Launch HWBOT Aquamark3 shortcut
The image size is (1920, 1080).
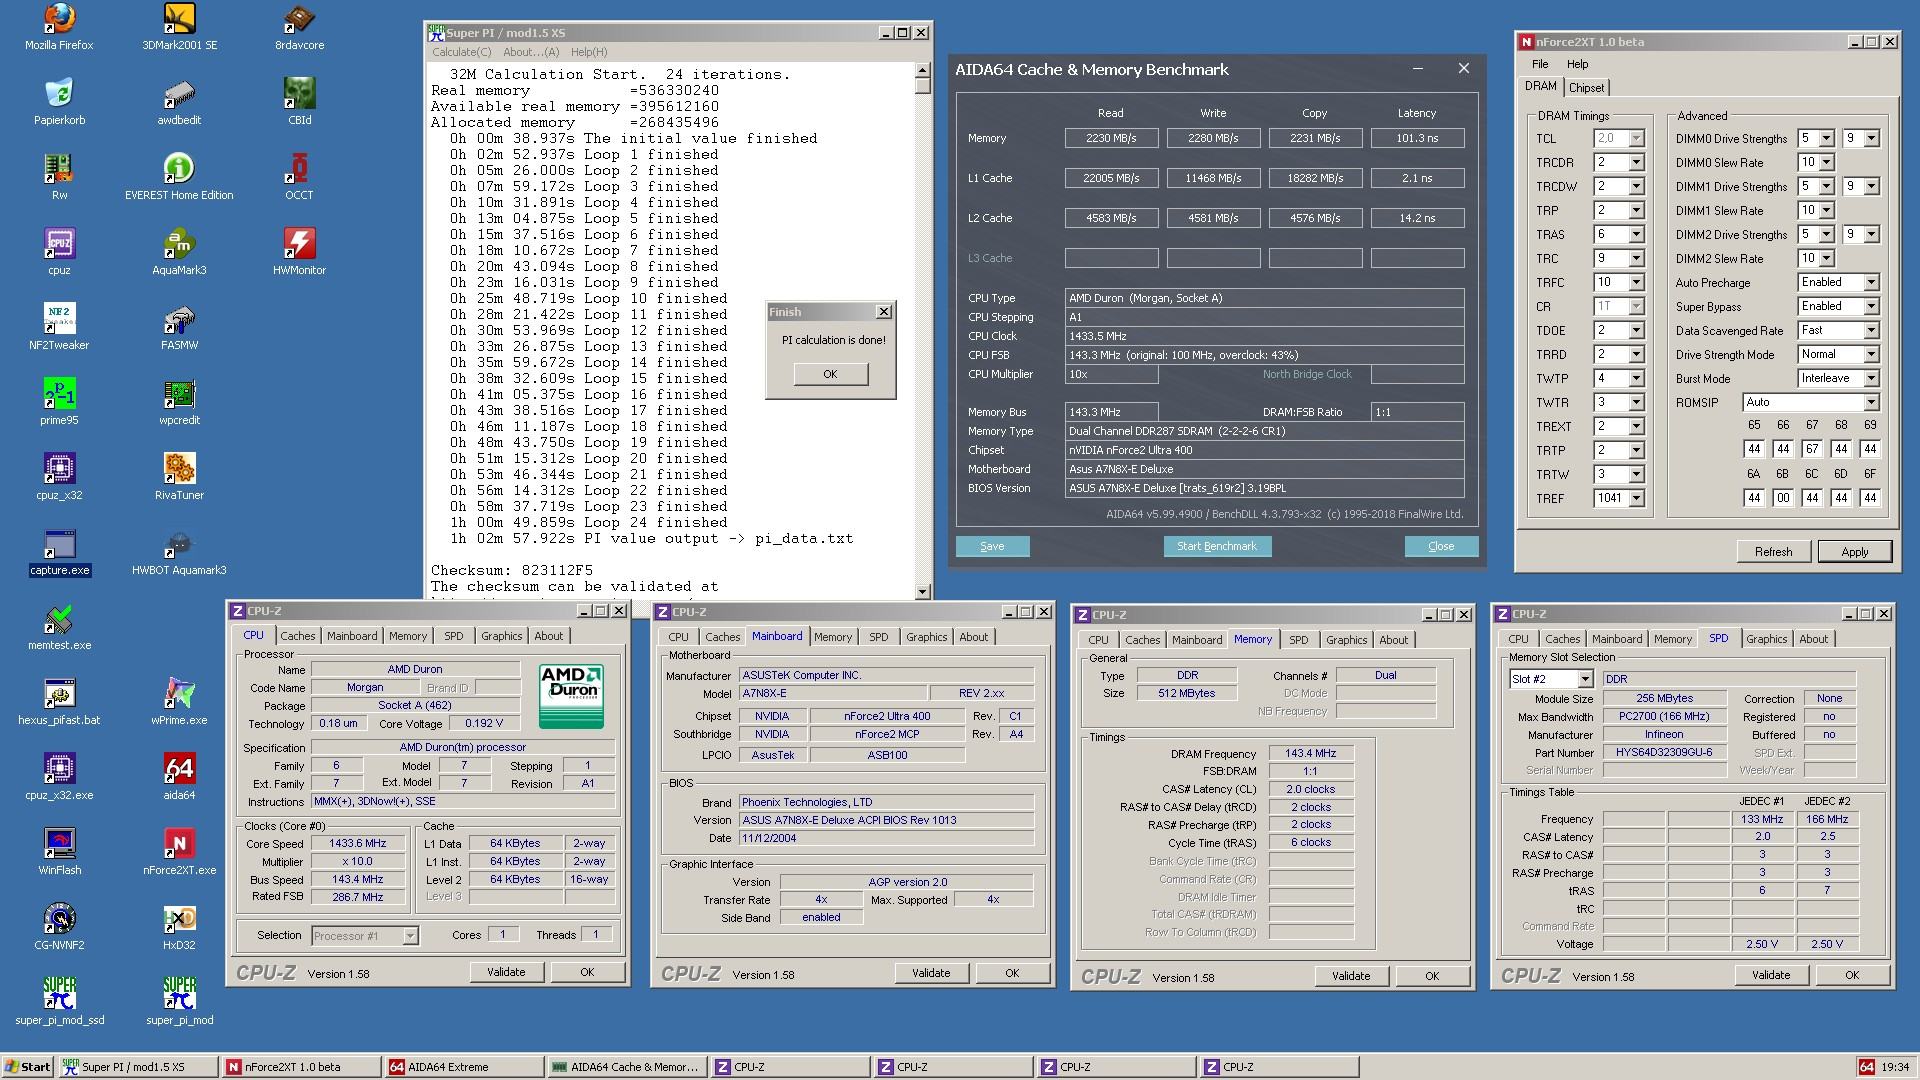[x=179, y=552]
